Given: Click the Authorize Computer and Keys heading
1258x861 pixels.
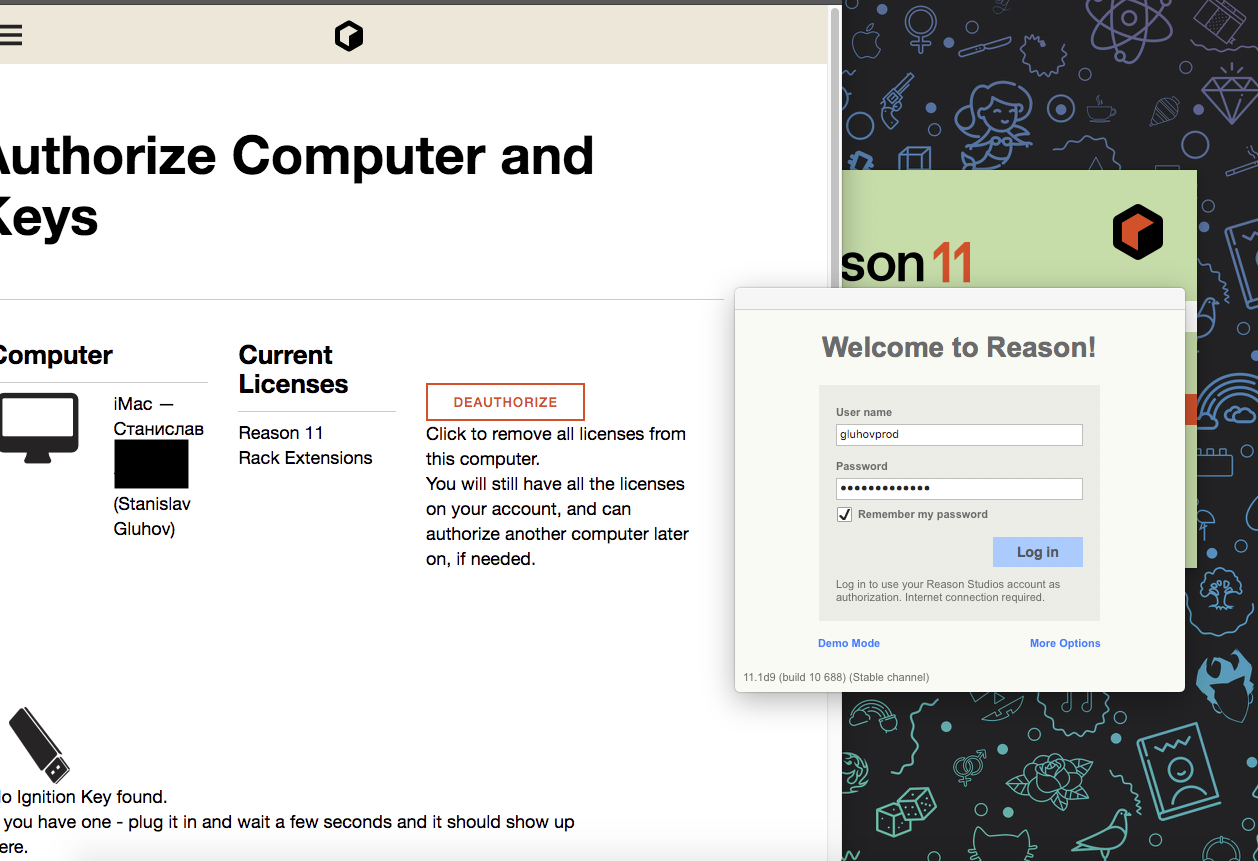Looking at the screenshot, I should tap(297, 186).
